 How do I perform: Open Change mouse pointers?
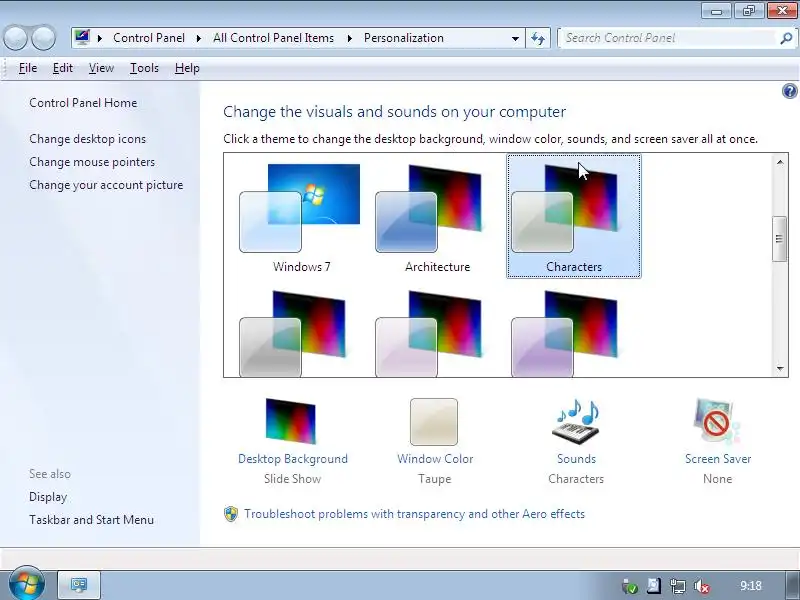pos(92,162)
